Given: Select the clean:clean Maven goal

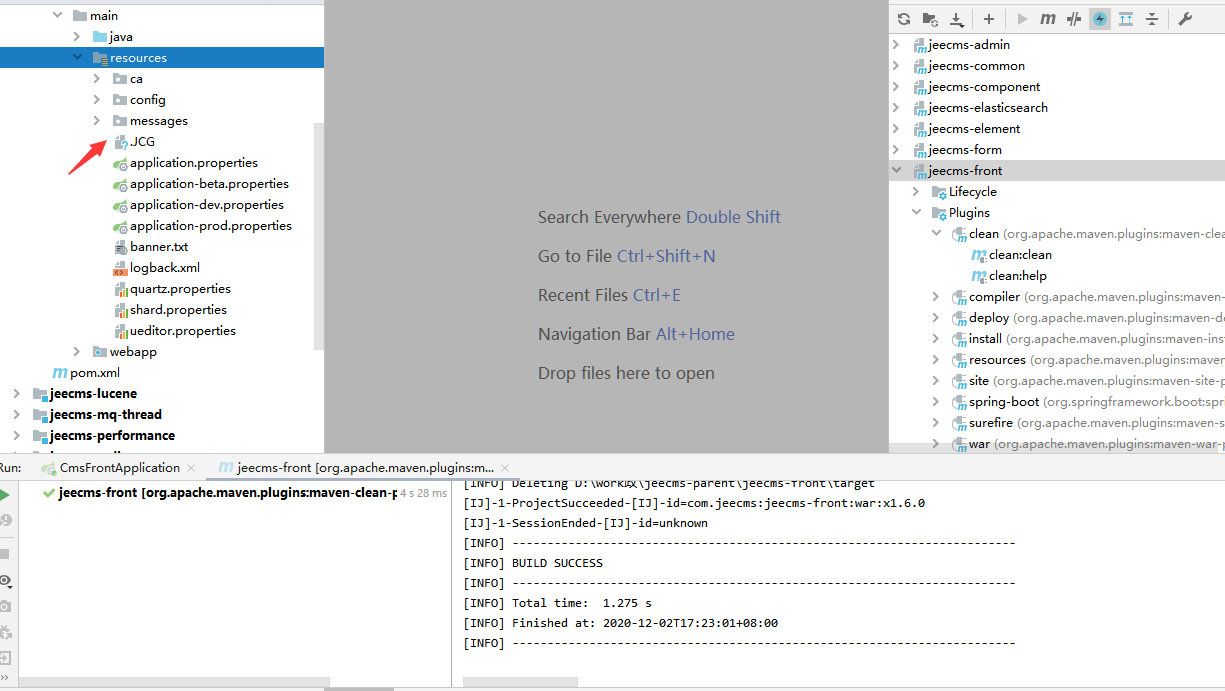Looking at the screenshot, I should click(1020, 255).
